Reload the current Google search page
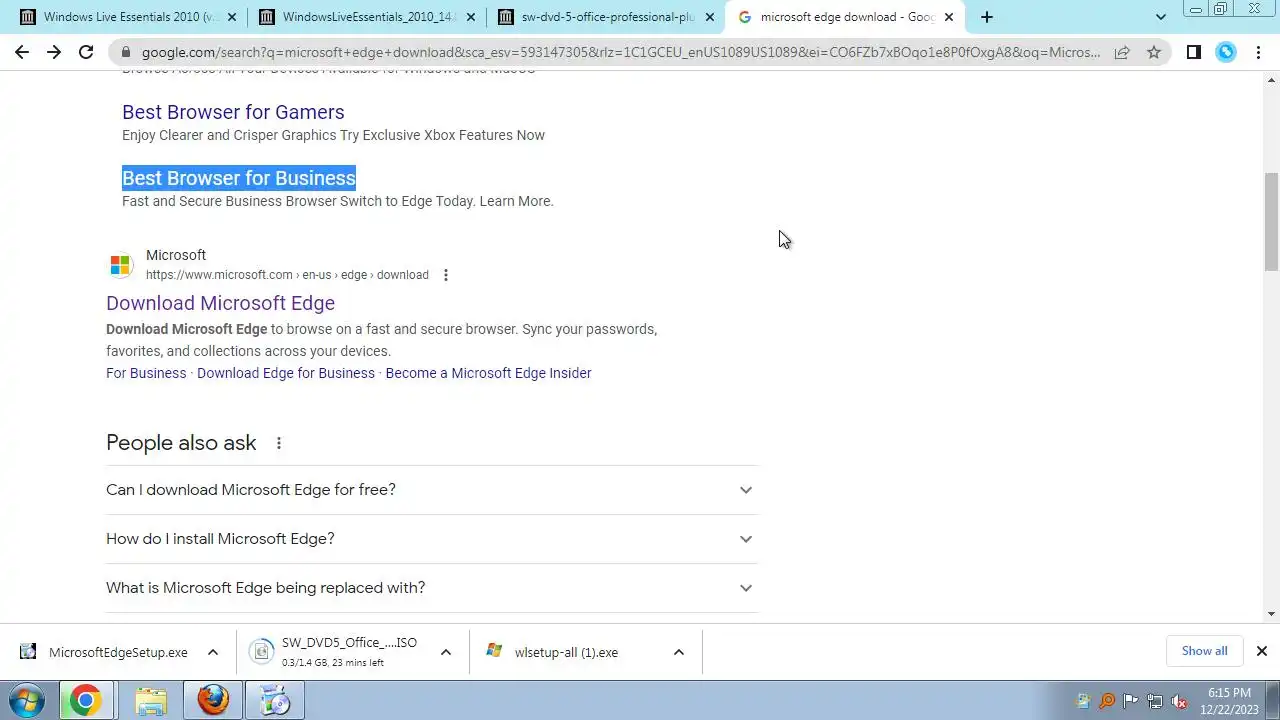The width and height of the screenshot is (1280, 720). [86, 52]
